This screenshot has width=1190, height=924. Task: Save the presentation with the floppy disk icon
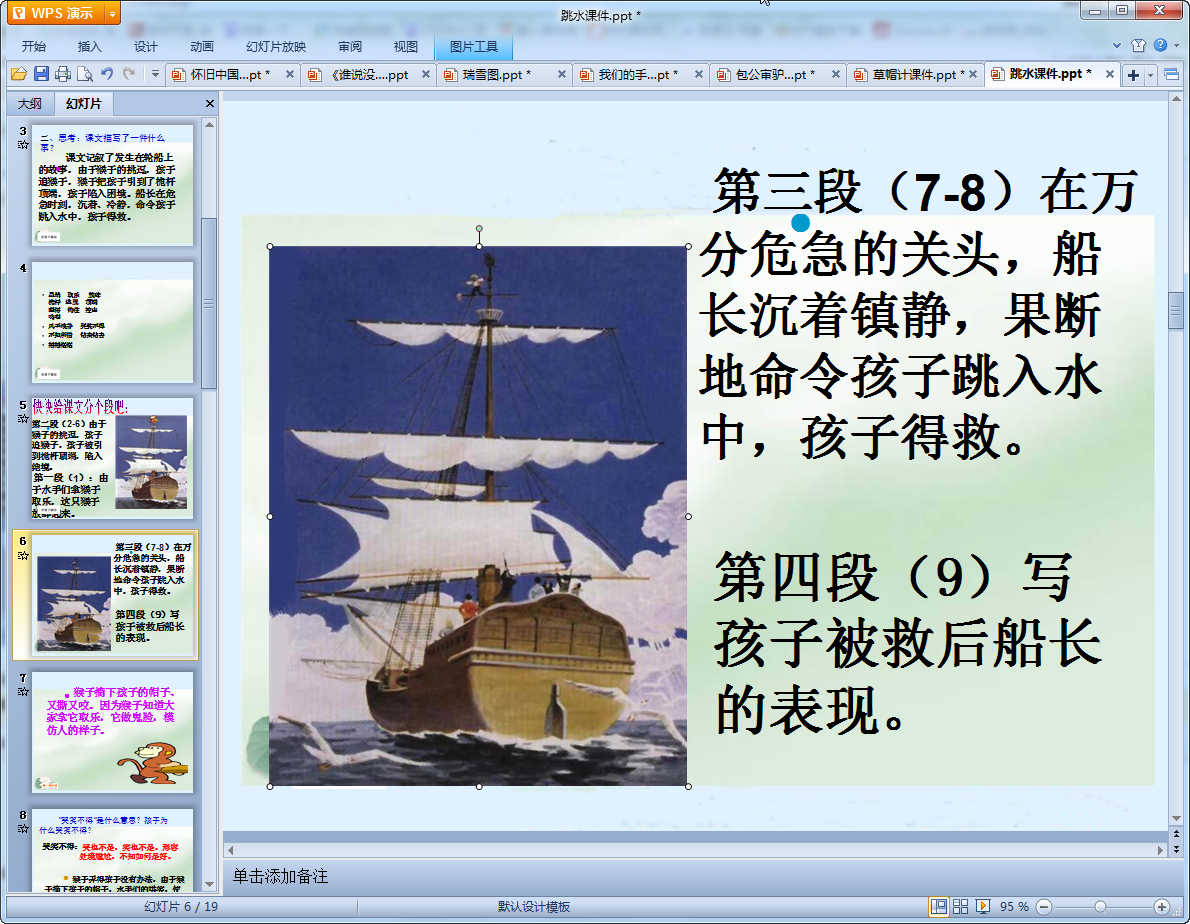point(42,74)
